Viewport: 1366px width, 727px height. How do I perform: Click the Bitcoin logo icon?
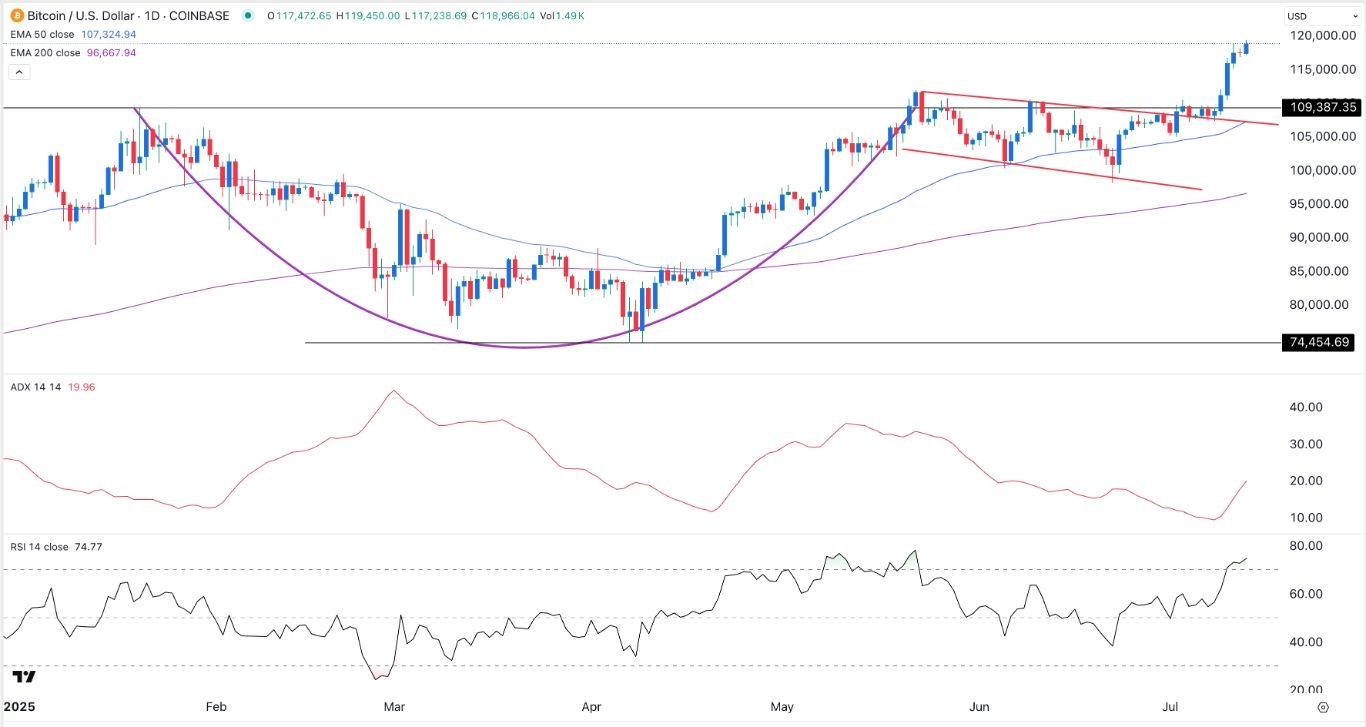[x=17, y=16]
